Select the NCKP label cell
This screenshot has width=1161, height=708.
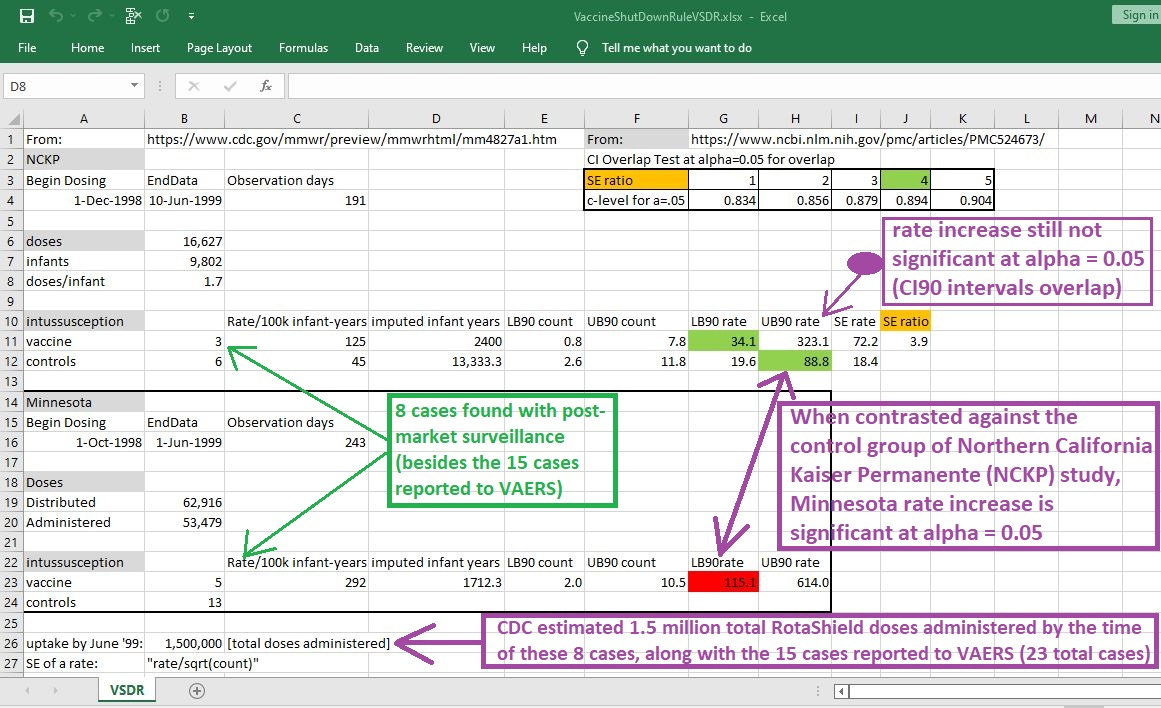coord(84,159)
